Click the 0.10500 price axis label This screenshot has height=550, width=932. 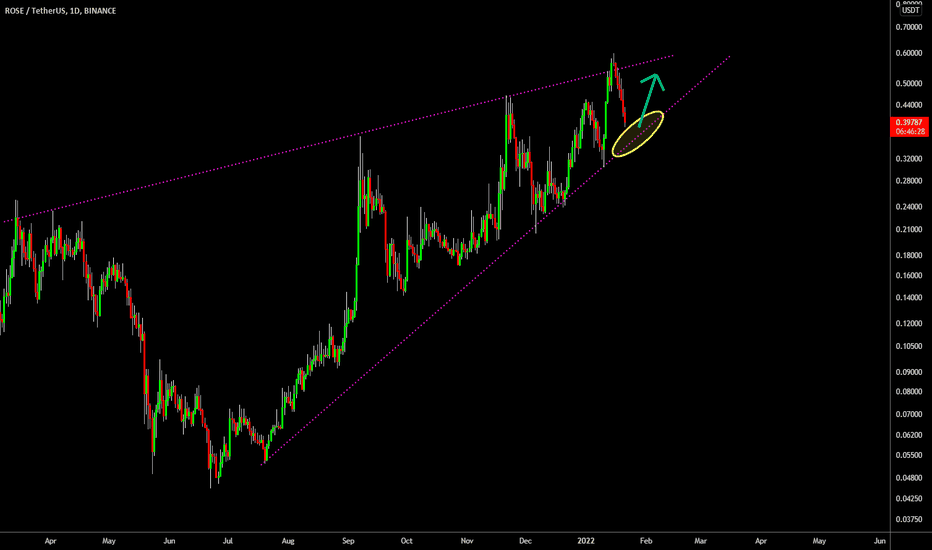(x=909, y=346)
